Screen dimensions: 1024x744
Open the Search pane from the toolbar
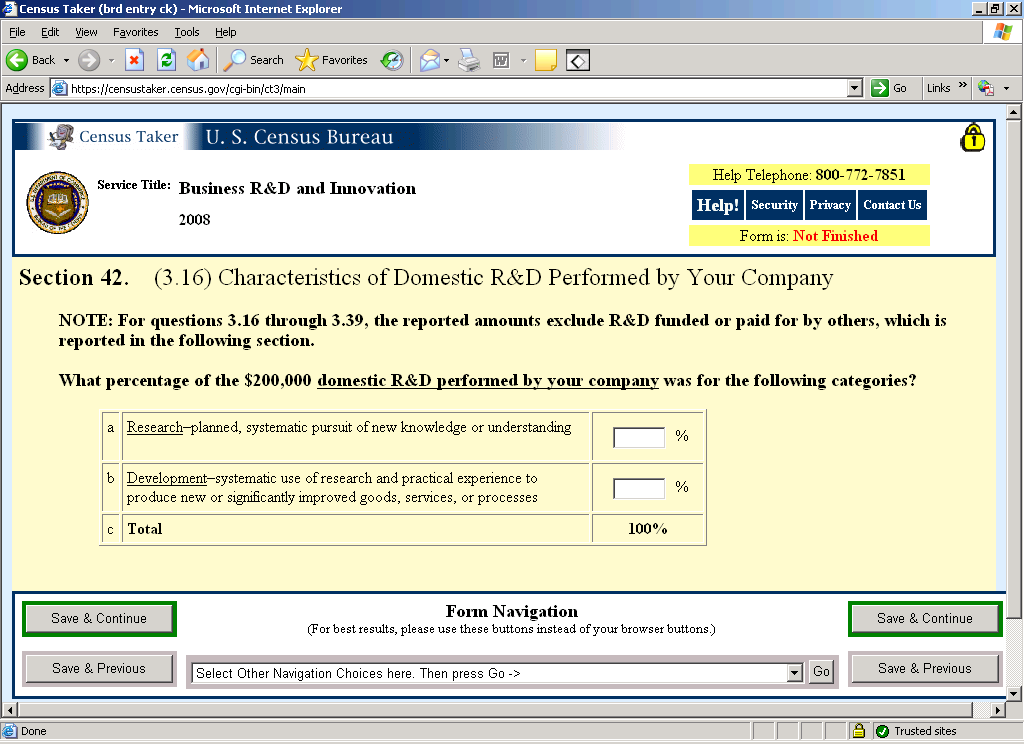click(x=254, y=60)
